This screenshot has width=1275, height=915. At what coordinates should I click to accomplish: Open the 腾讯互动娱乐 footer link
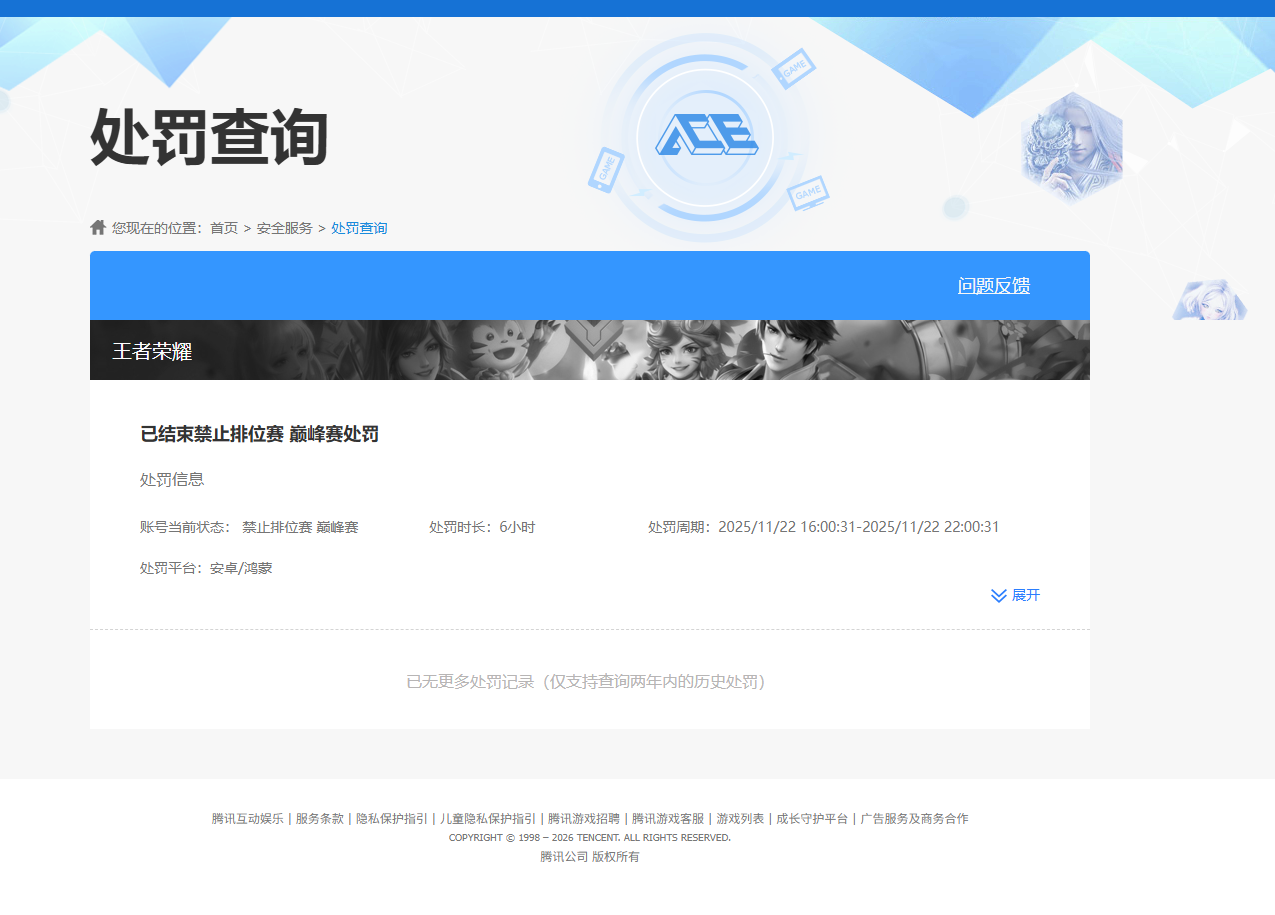(x=247, y=818)
